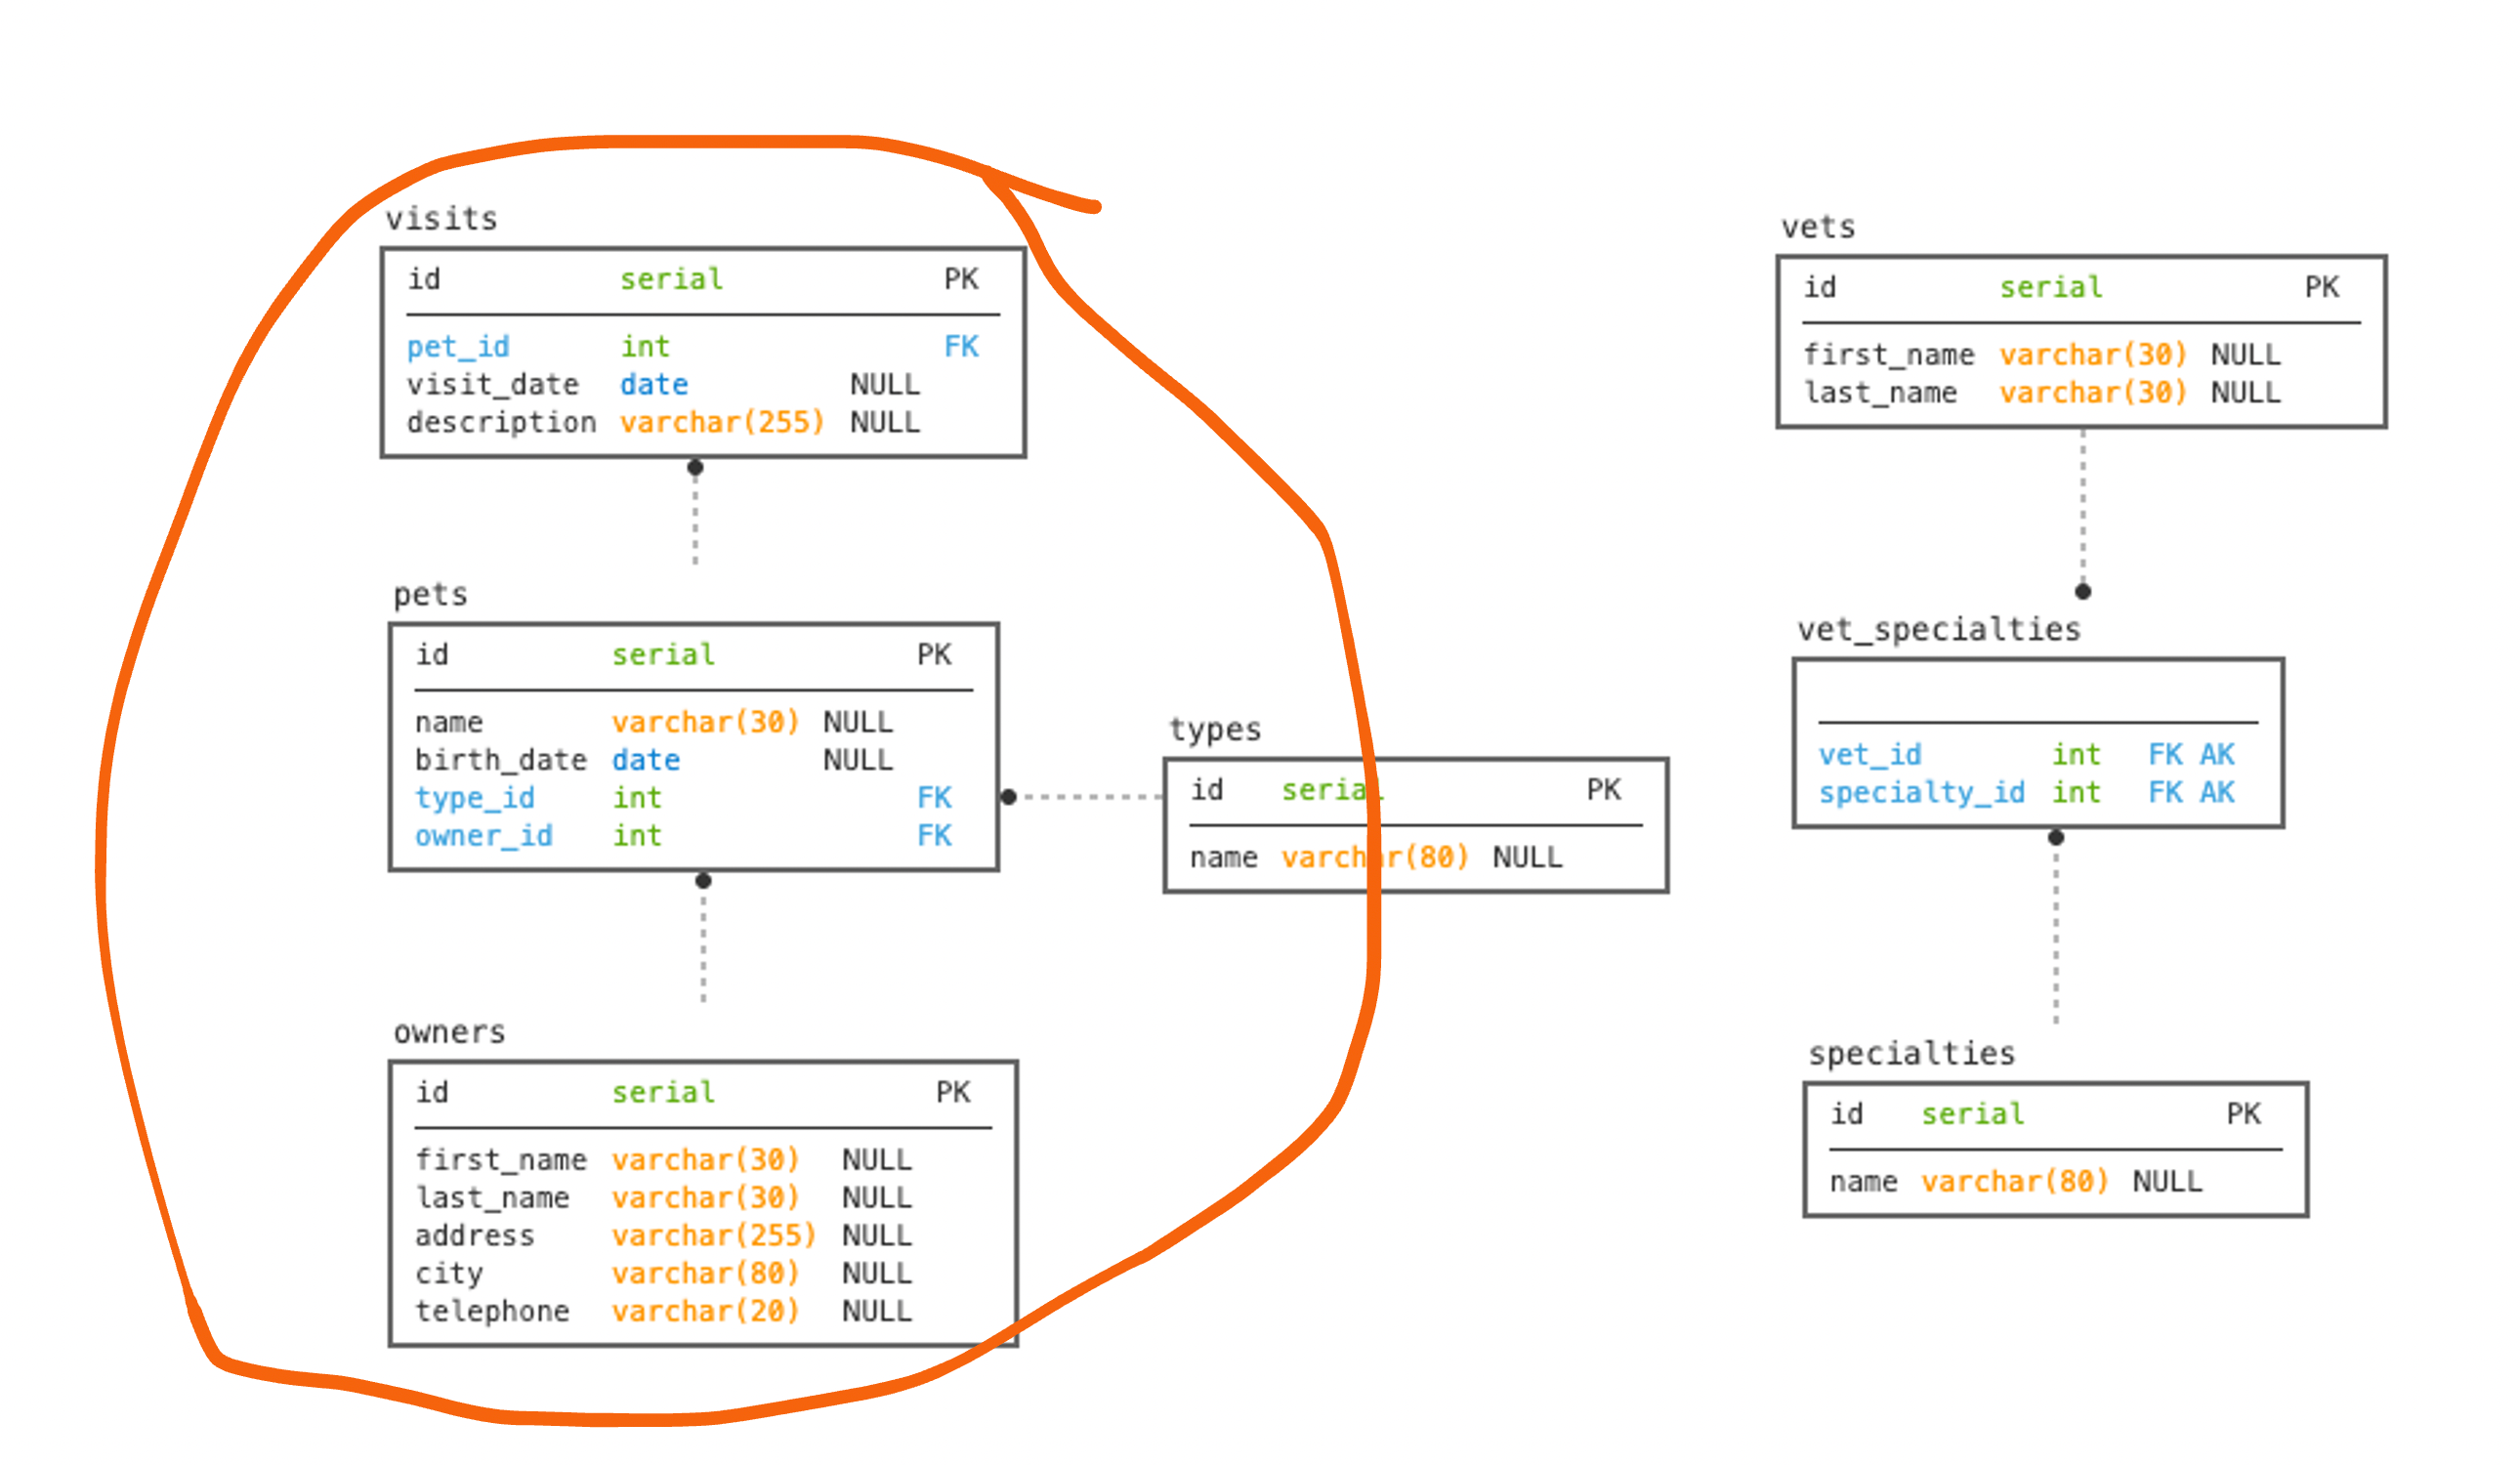Click the specialty_id column name
Image resolution: width=2520 pixels, height=1465 pixels.
1924,794
